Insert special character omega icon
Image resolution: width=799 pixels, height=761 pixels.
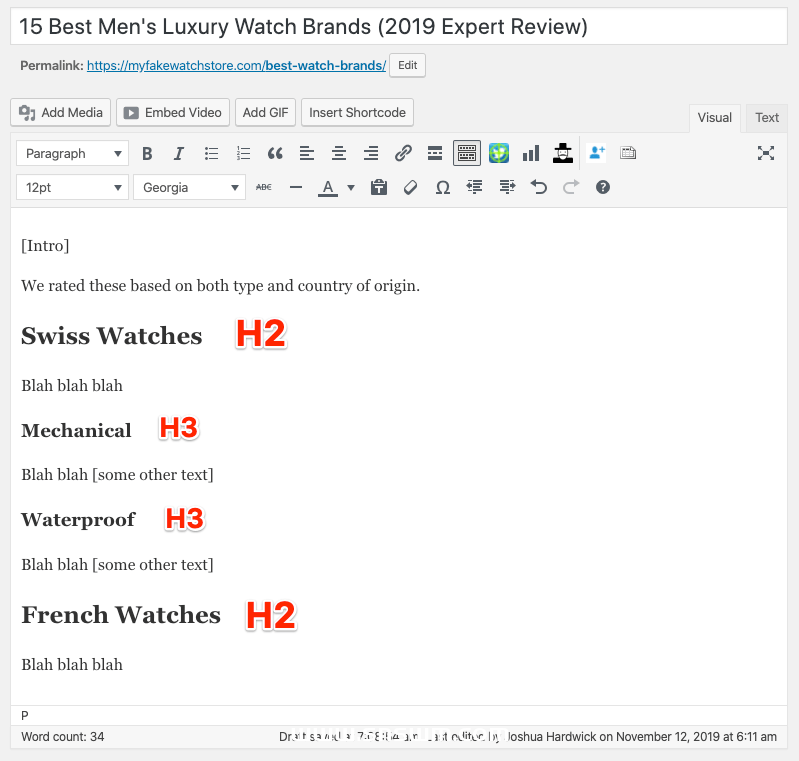(443, 187)
